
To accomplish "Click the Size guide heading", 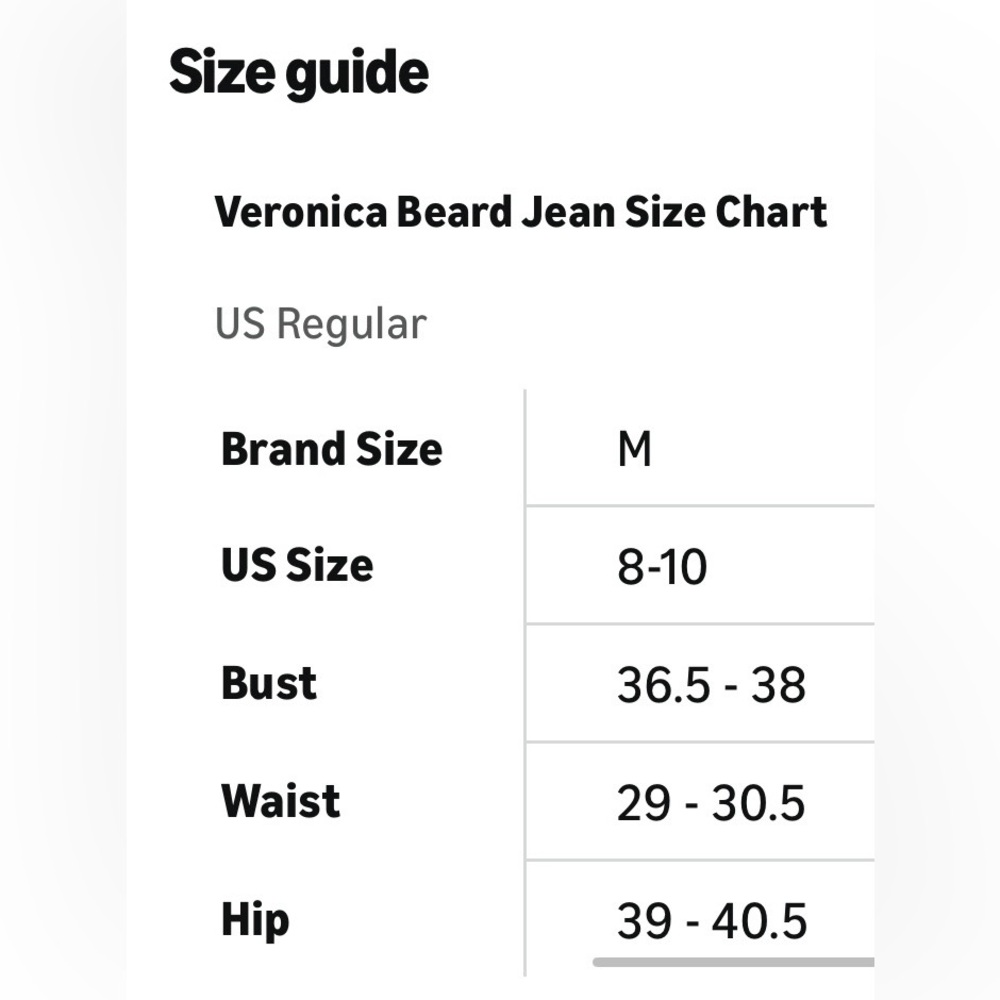I will click(x=298, y=75).
